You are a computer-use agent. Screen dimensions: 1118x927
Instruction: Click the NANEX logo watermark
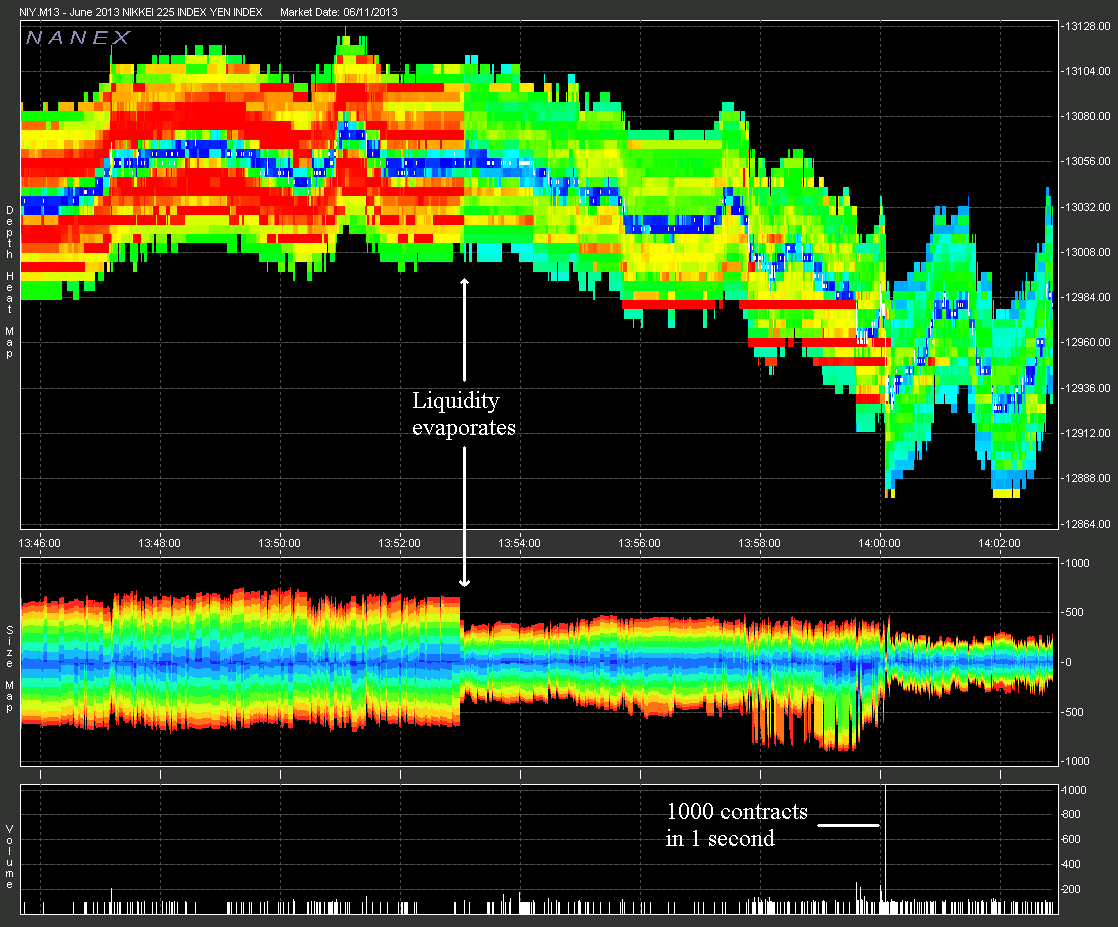pos(78,38)
